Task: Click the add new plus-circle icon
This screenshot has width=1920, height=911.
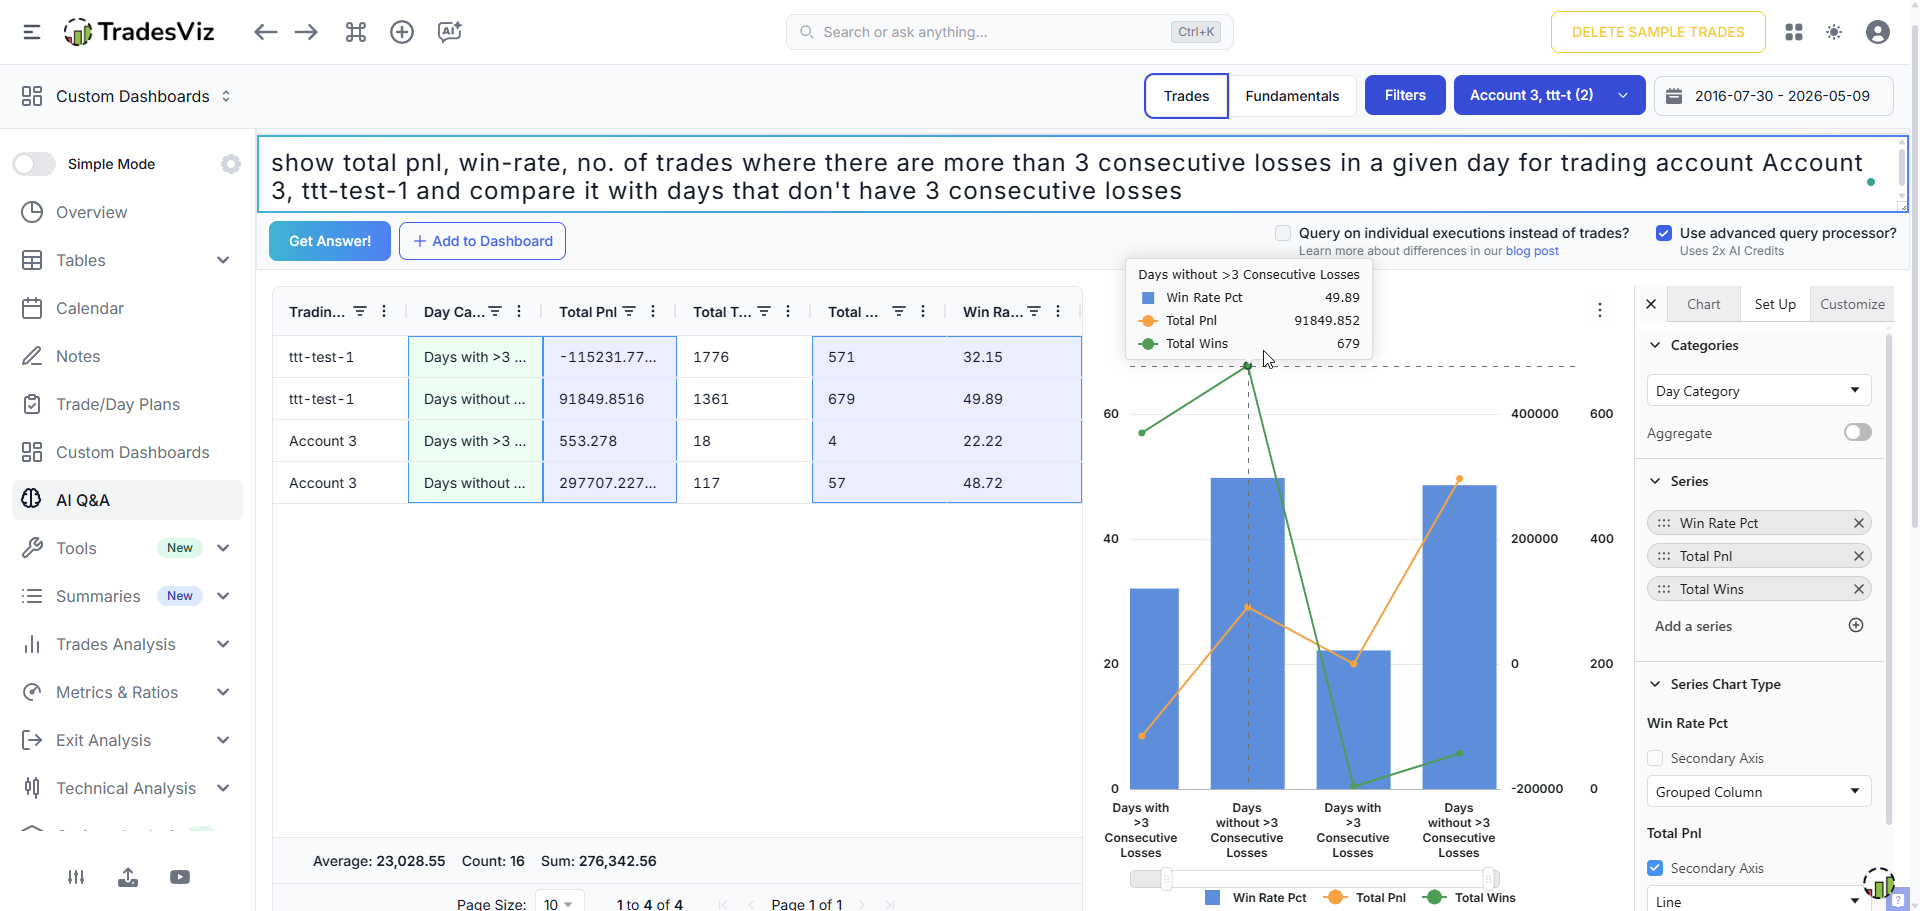Action: point(402,32)
